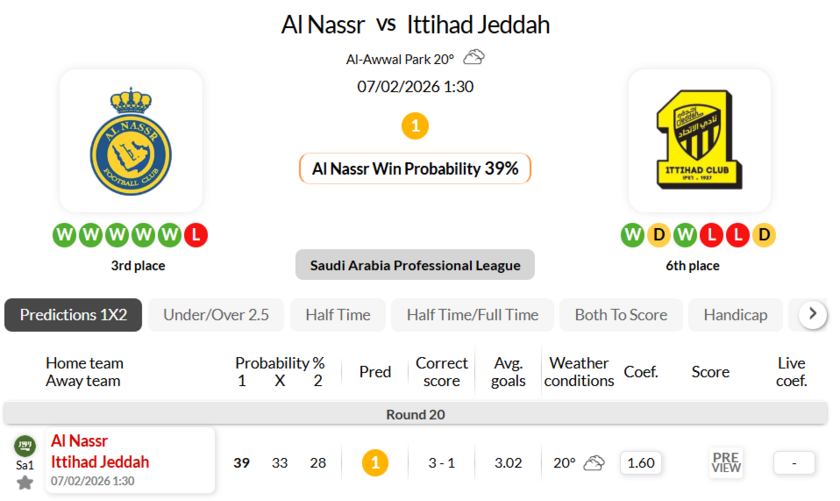The height and width of the screenshot is (501, 840).
Task: Click the Round 20 header bar
Action: (x=415, y=414)
